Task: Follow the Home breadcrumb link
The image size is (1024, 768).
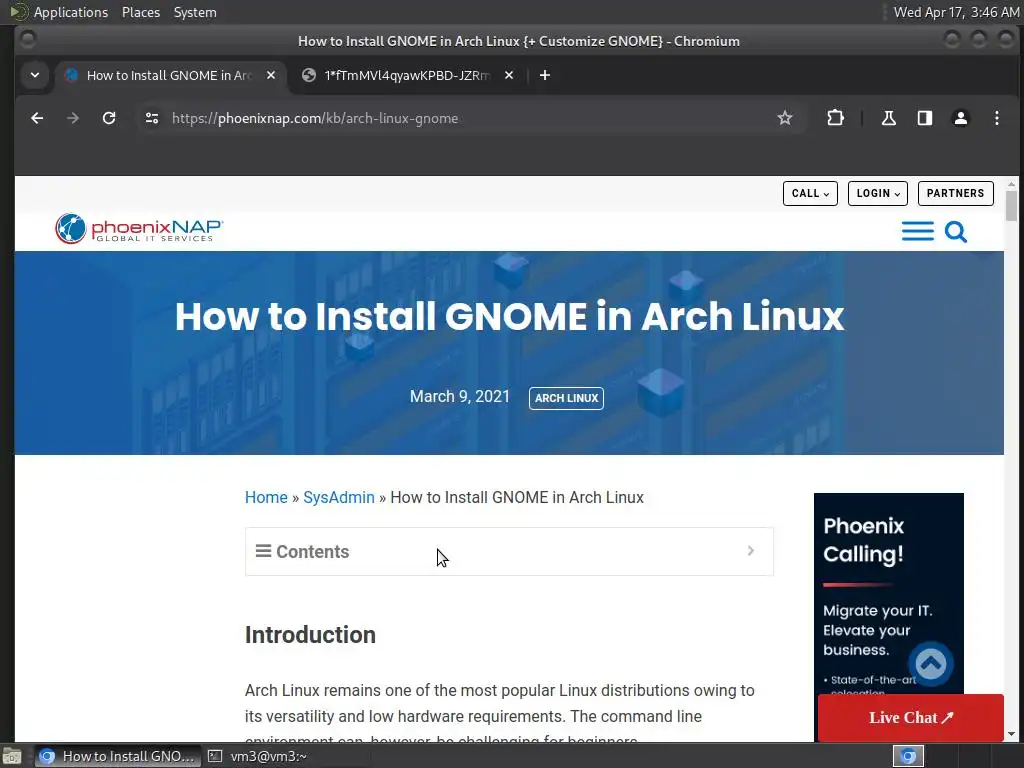Action: tap(266, 497)
